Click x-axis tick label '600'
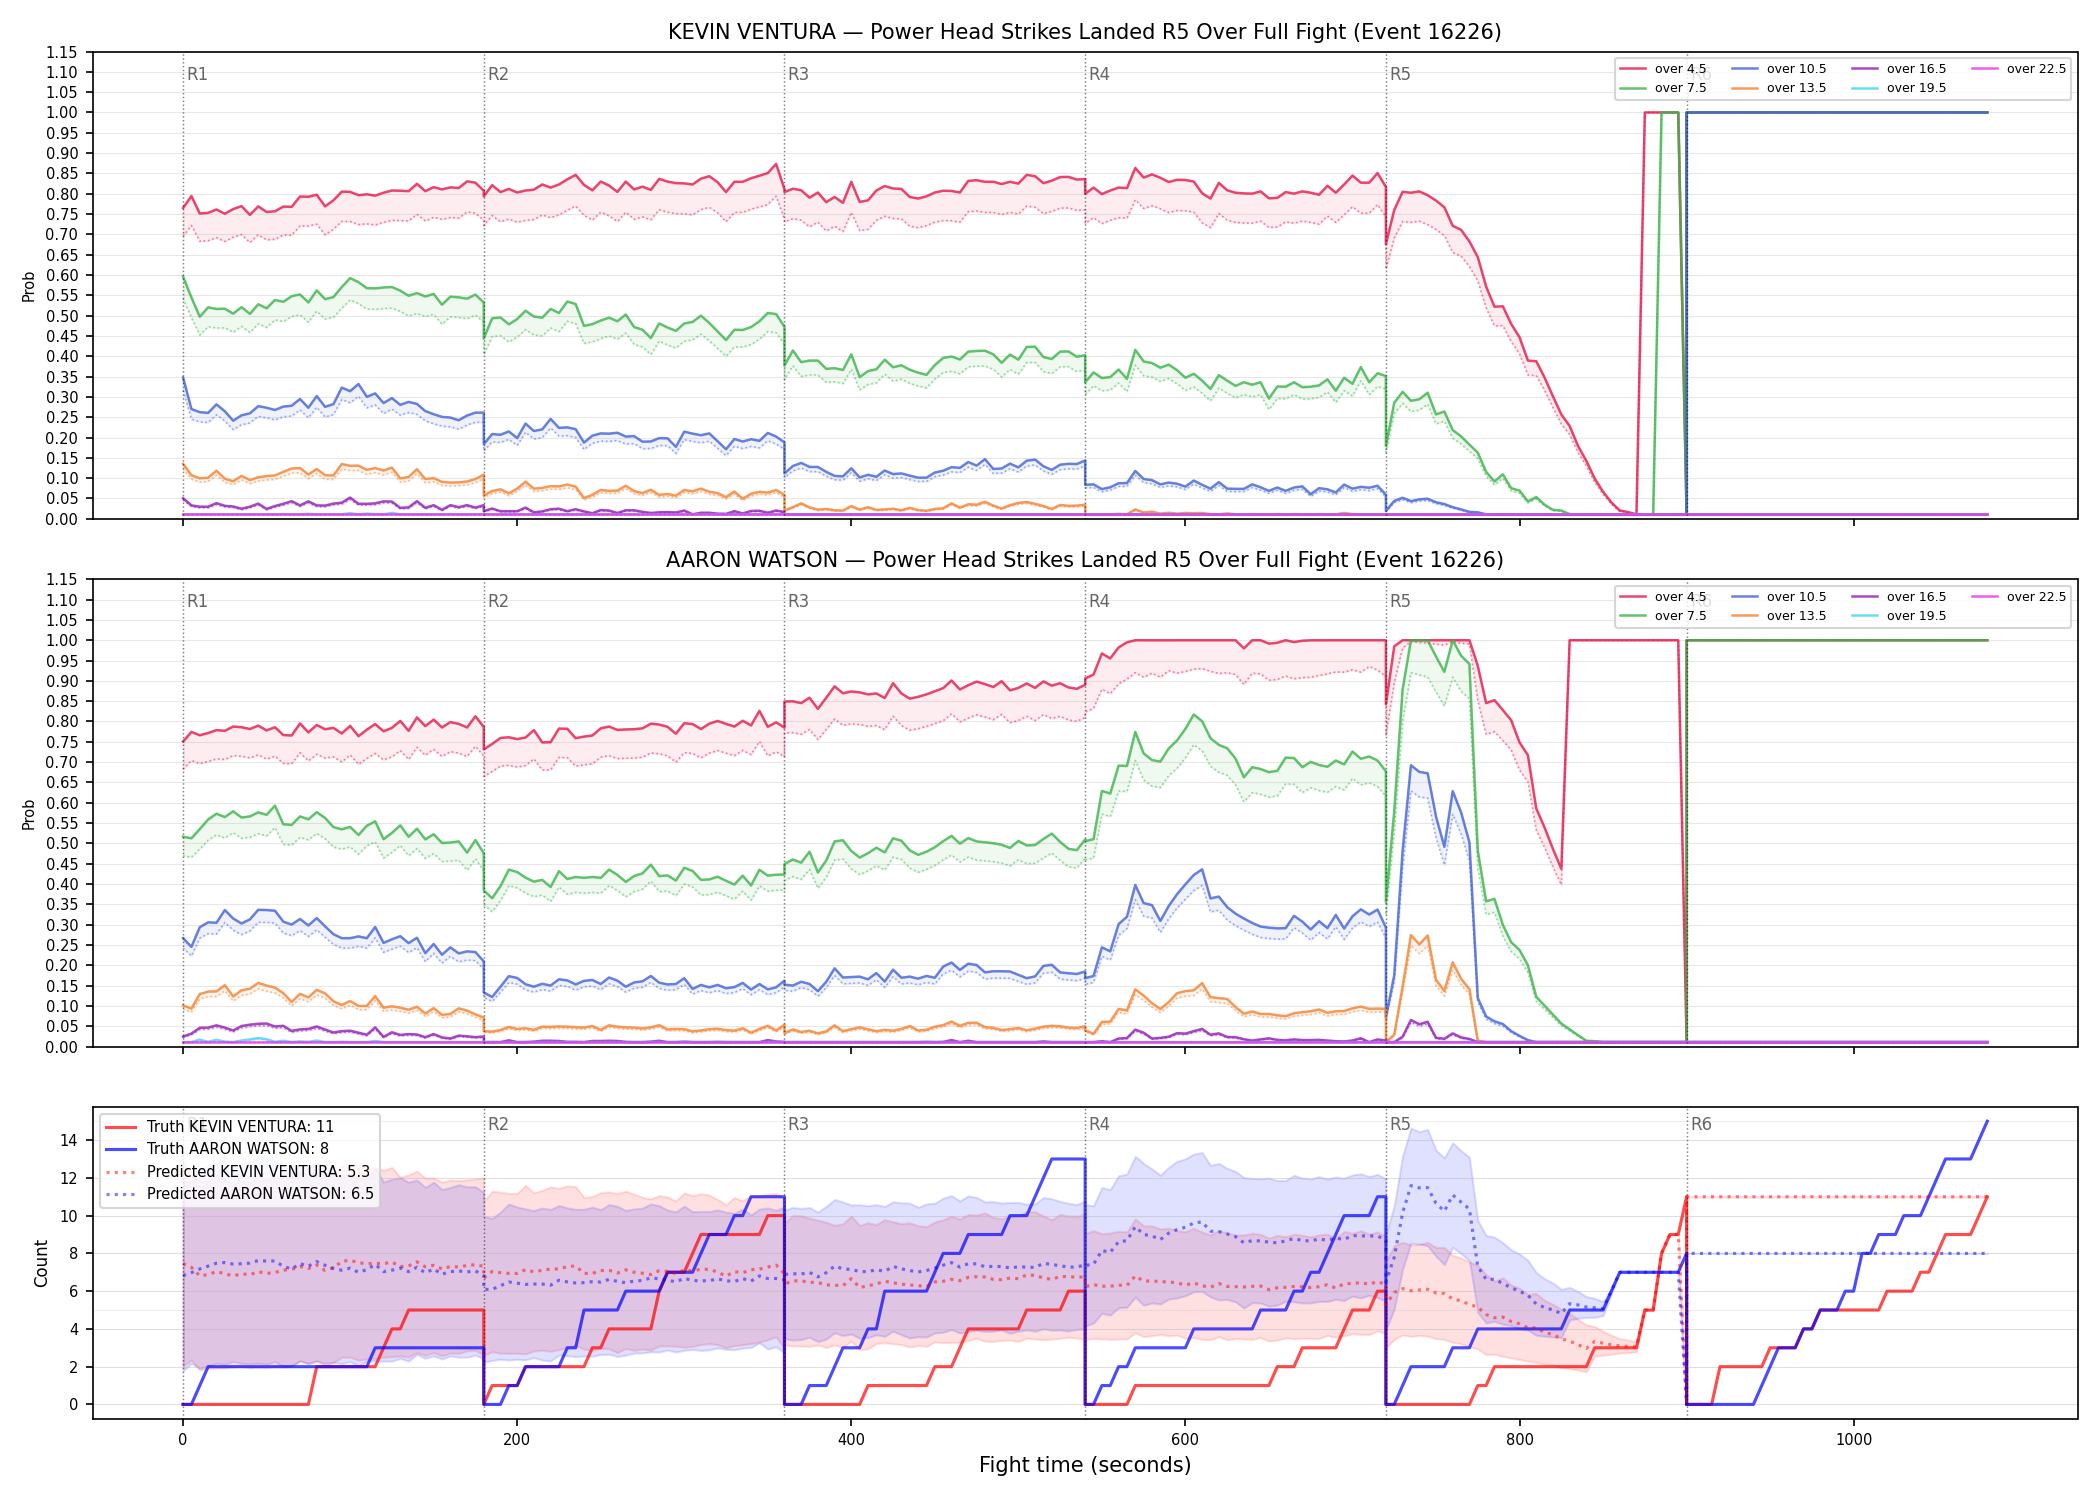 1185,1440
